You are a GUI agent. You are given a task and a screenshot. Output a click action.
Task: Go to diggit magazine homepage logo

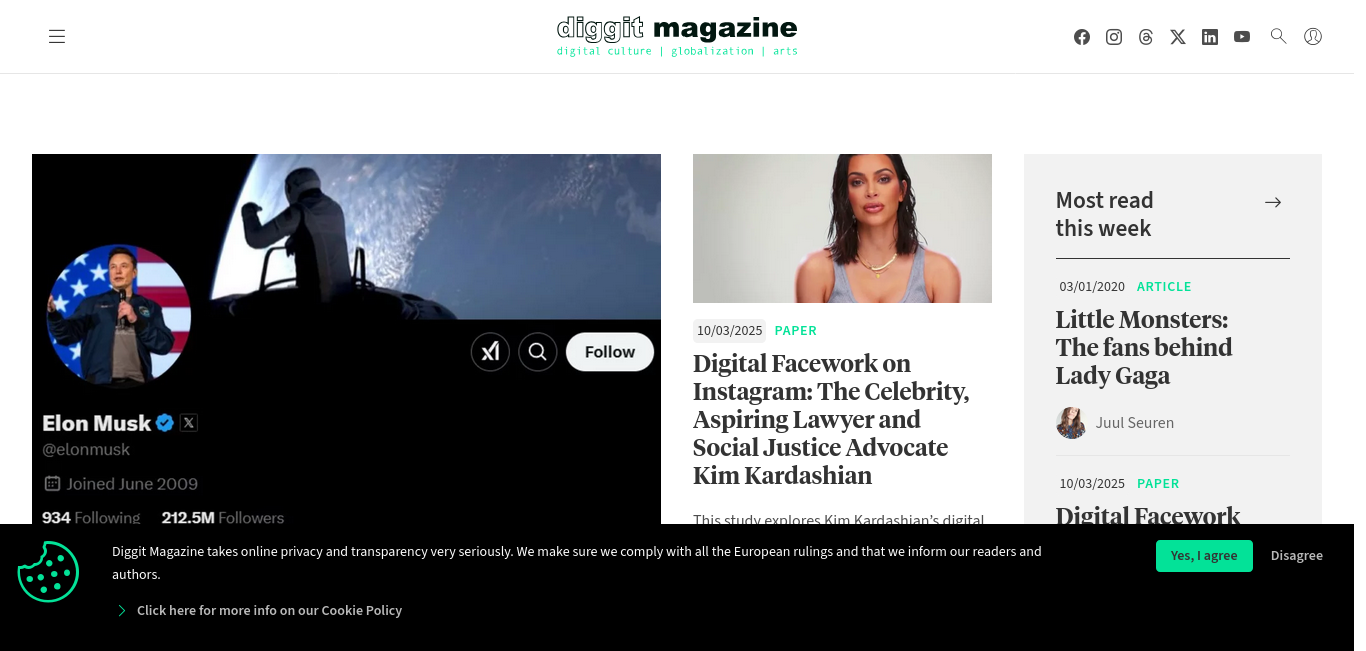677,36
